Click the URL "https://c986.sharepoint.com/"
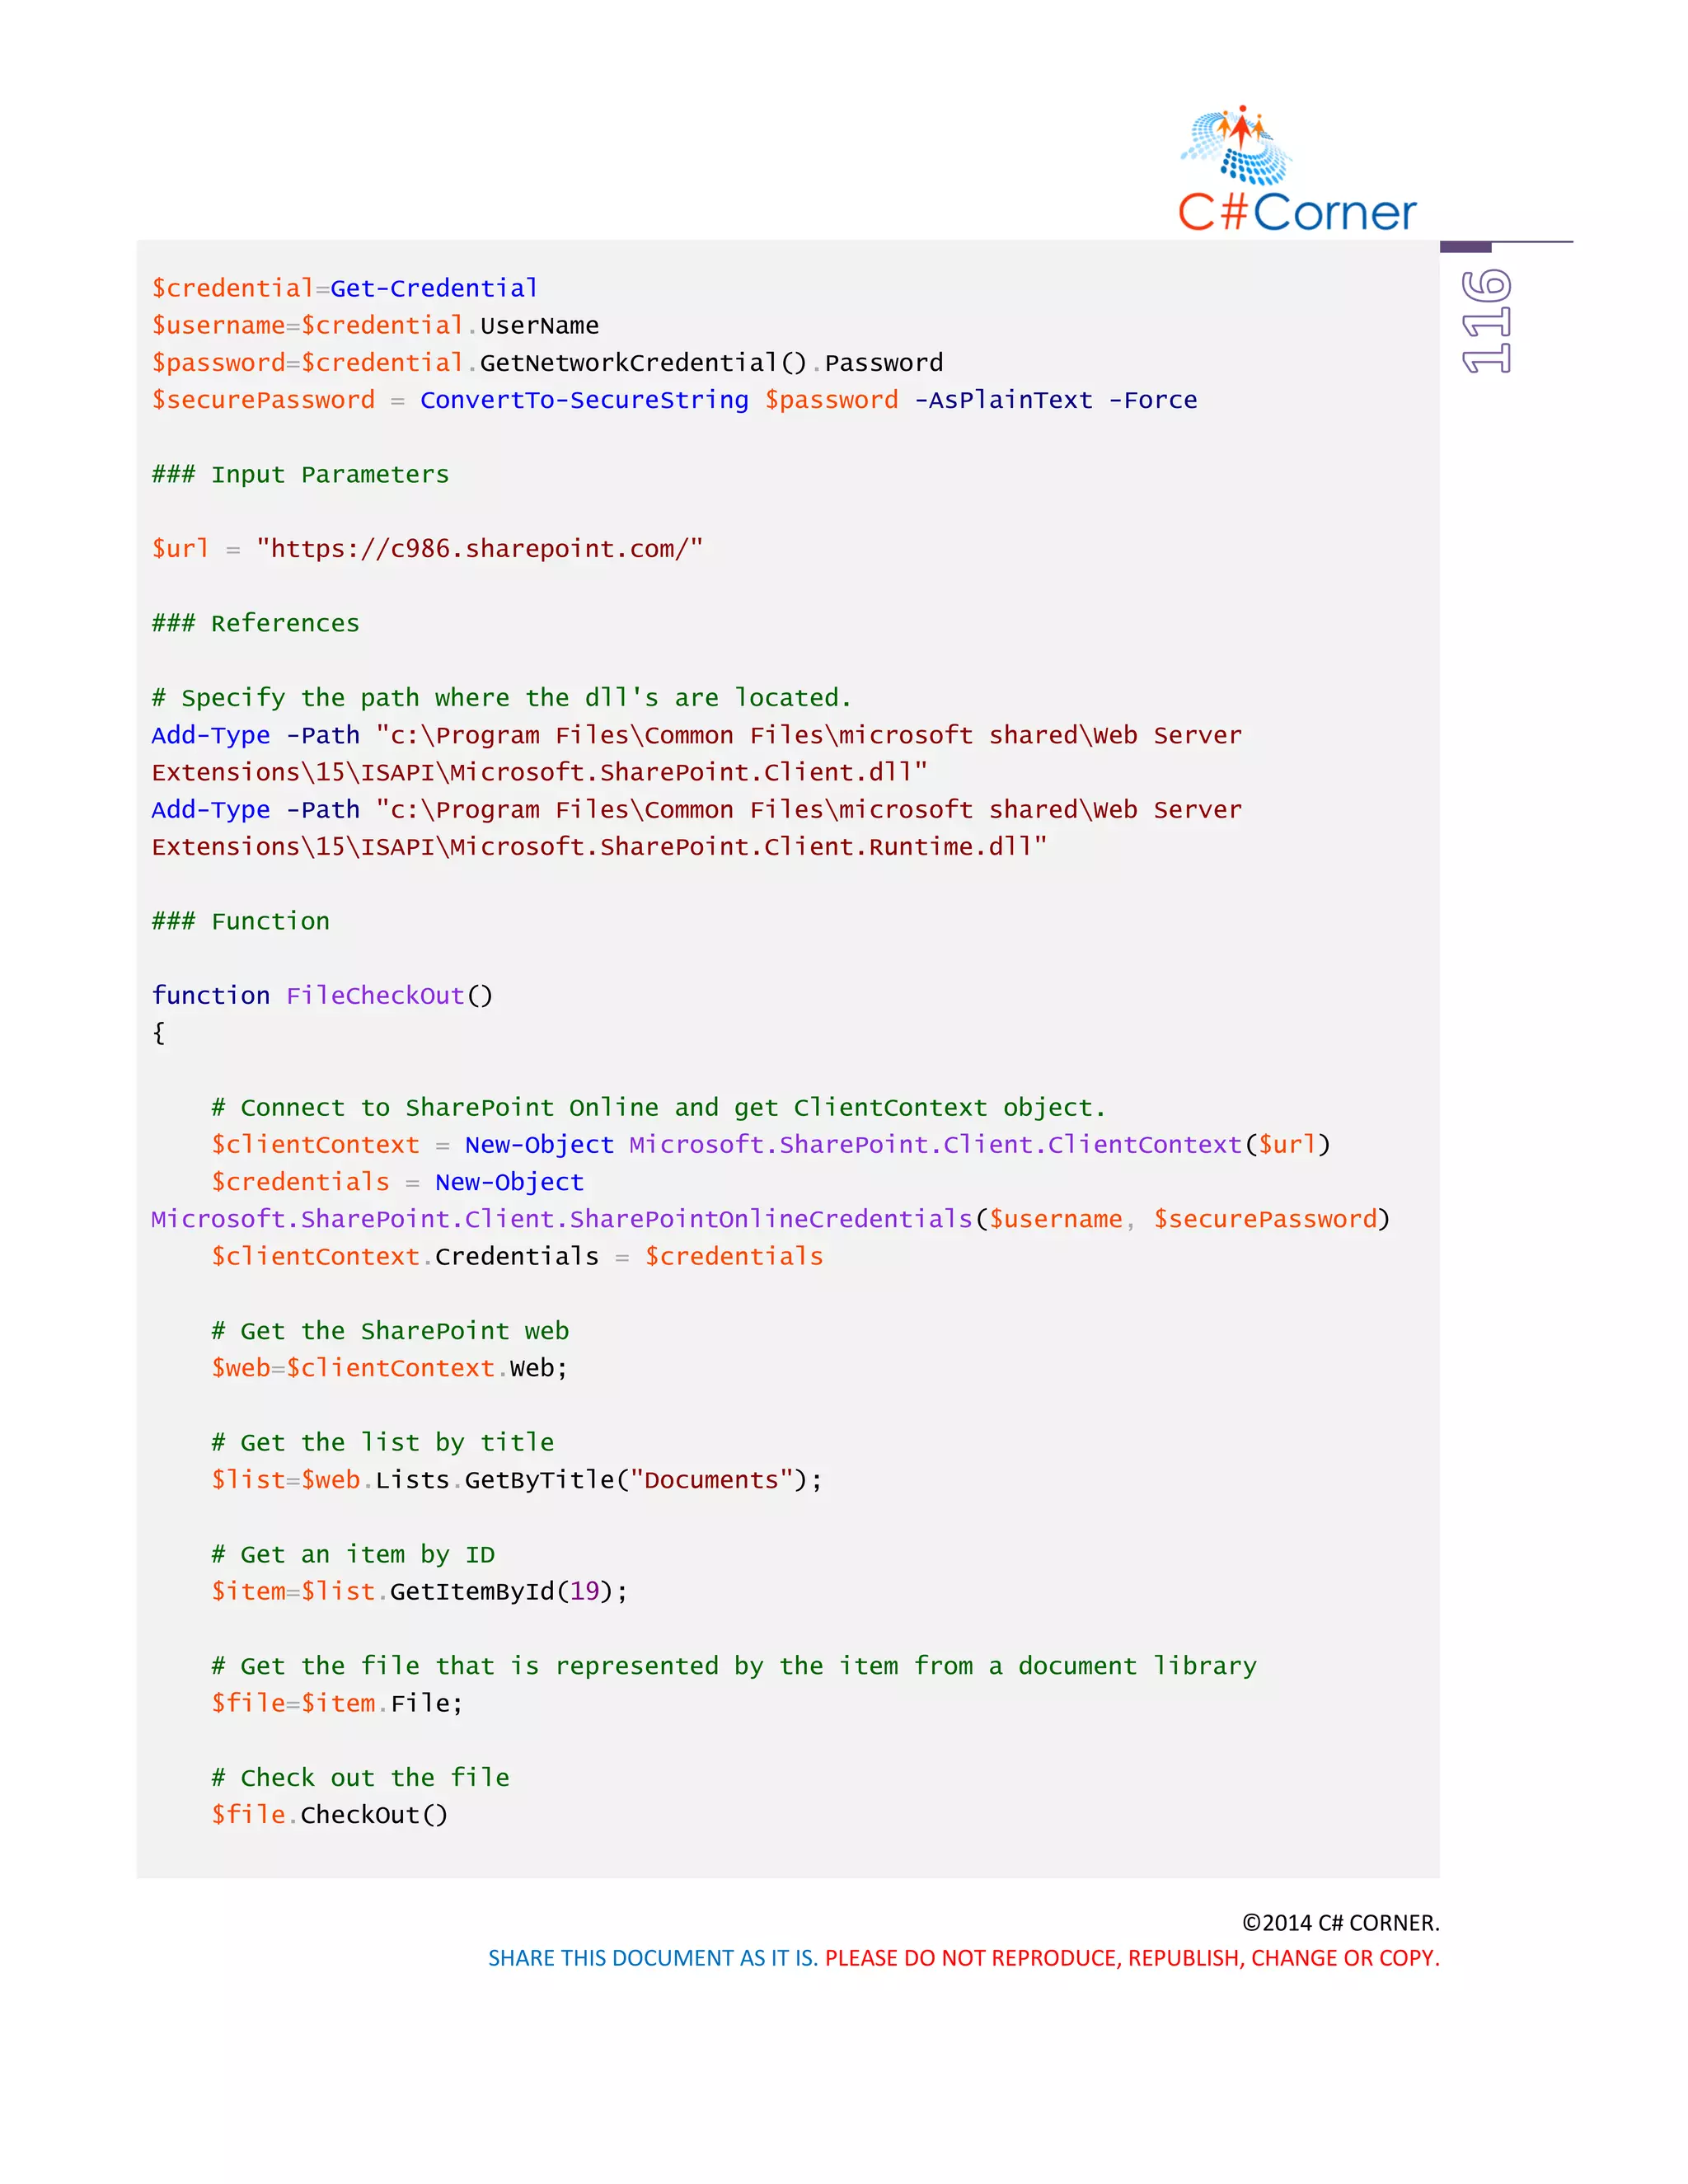Image resolution: width=1688 pixels, height=2184 pixels. 480,548
